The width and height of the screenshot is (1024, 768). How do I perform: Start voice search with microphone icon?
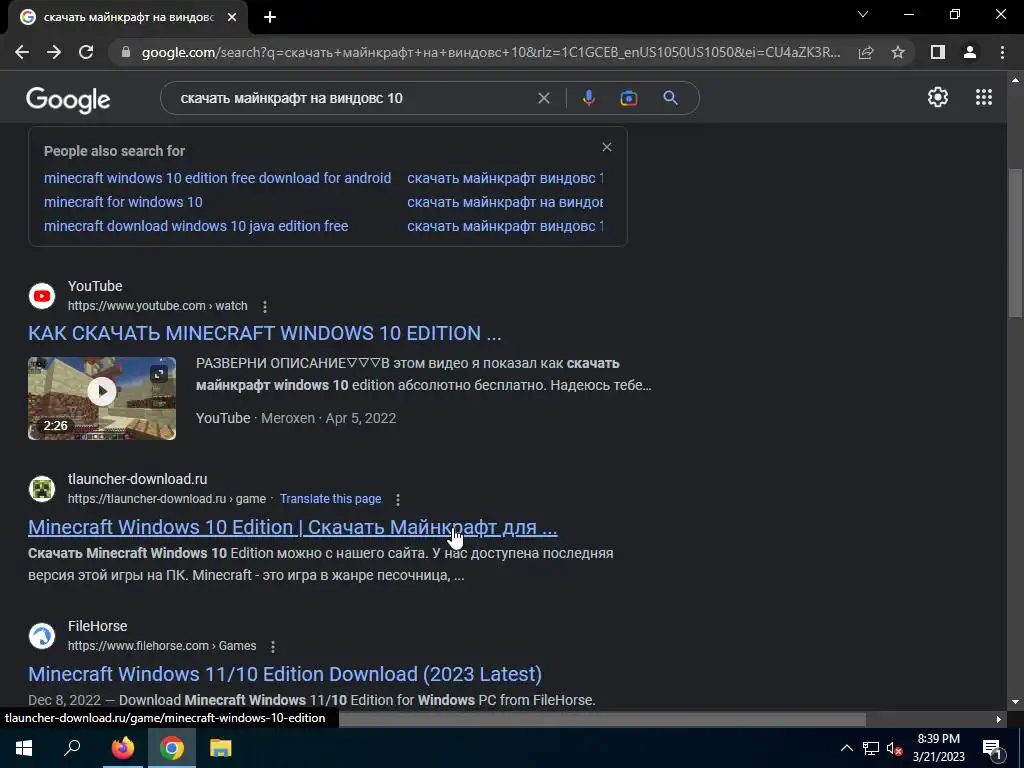pos(588,98)
